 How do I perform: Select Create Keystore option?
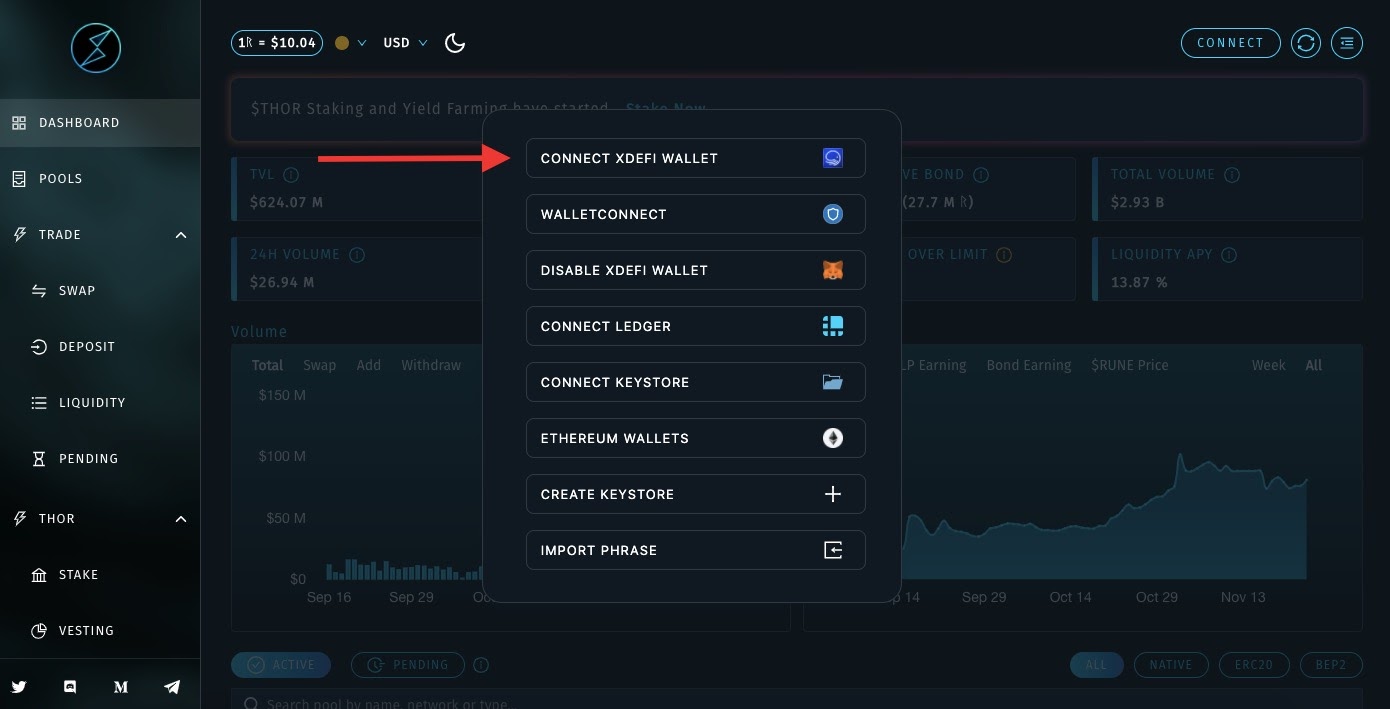pos(696,494)
